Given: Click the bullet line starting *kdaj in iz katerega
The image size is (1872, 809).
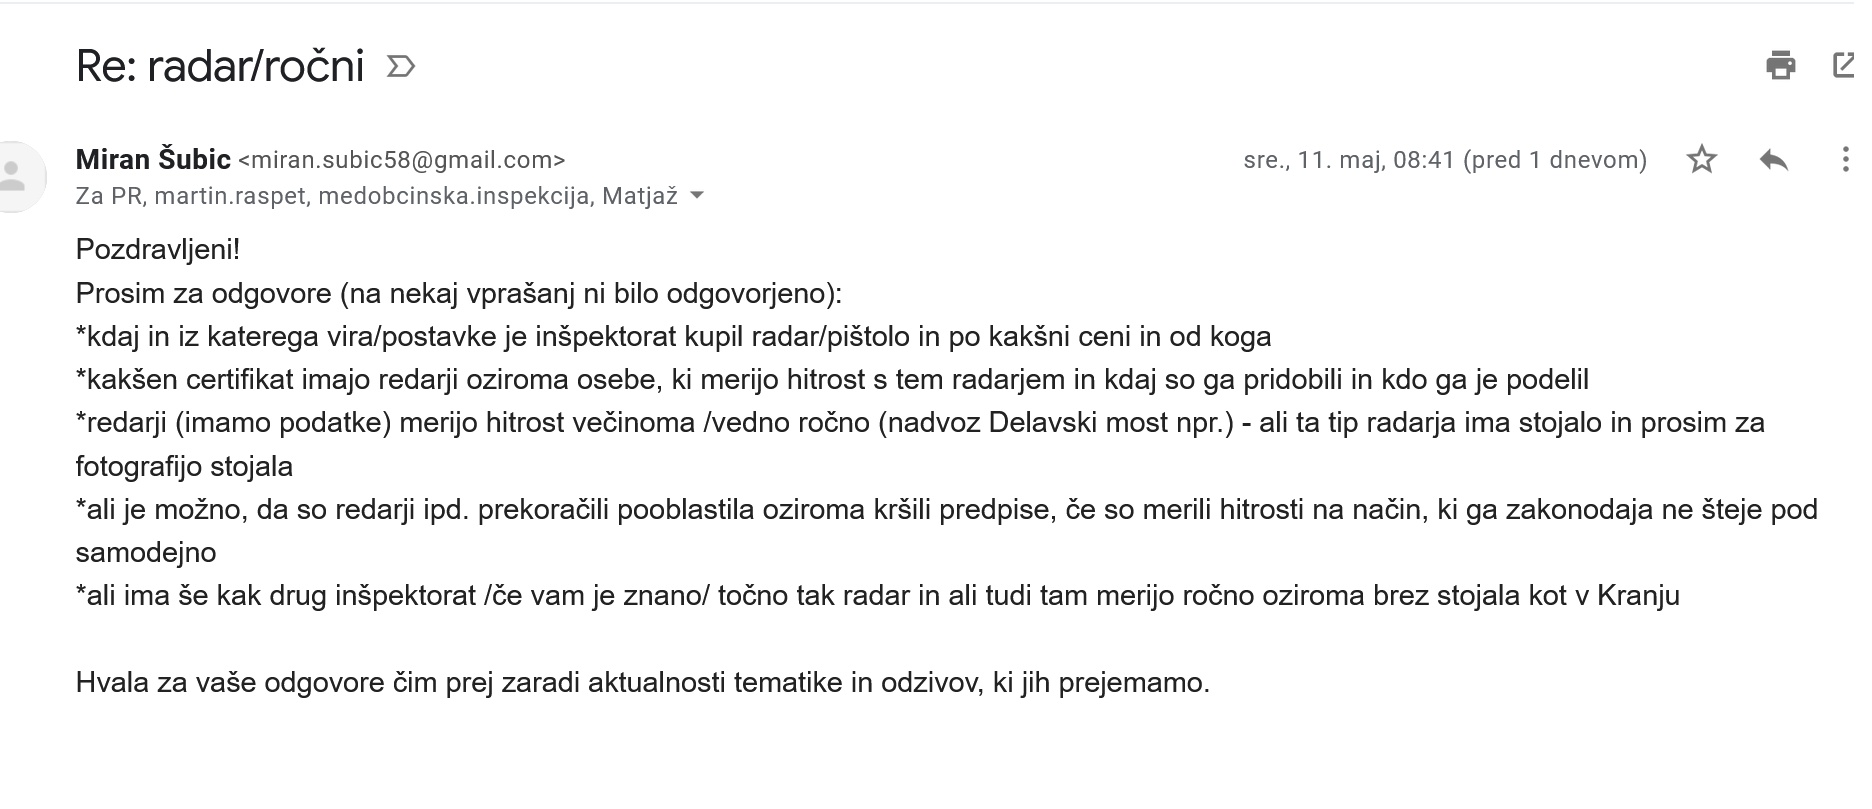Looking at the screenshot, I should pos(673,336).
